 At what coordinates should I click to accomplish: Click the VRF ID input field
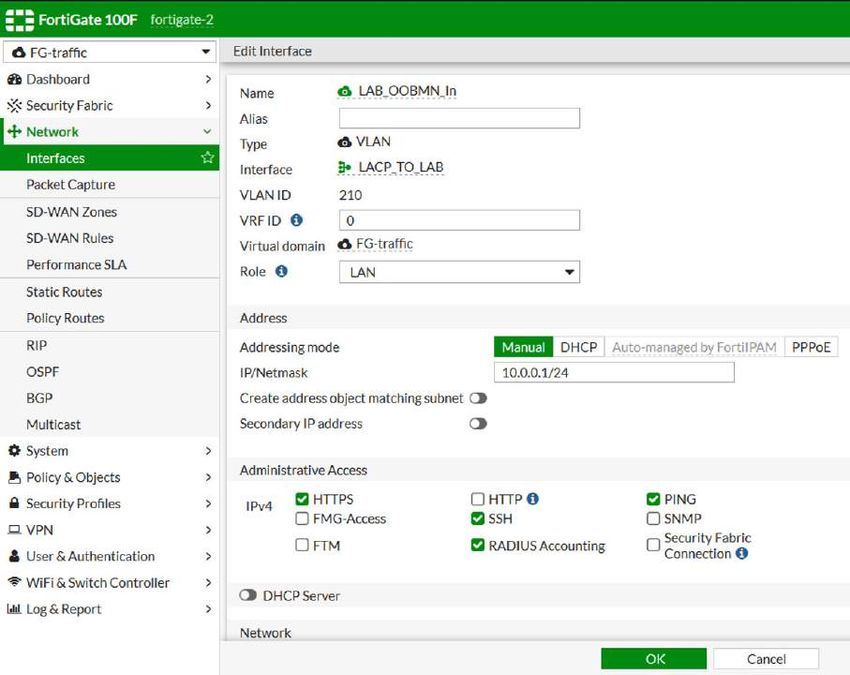click(459, 220)
